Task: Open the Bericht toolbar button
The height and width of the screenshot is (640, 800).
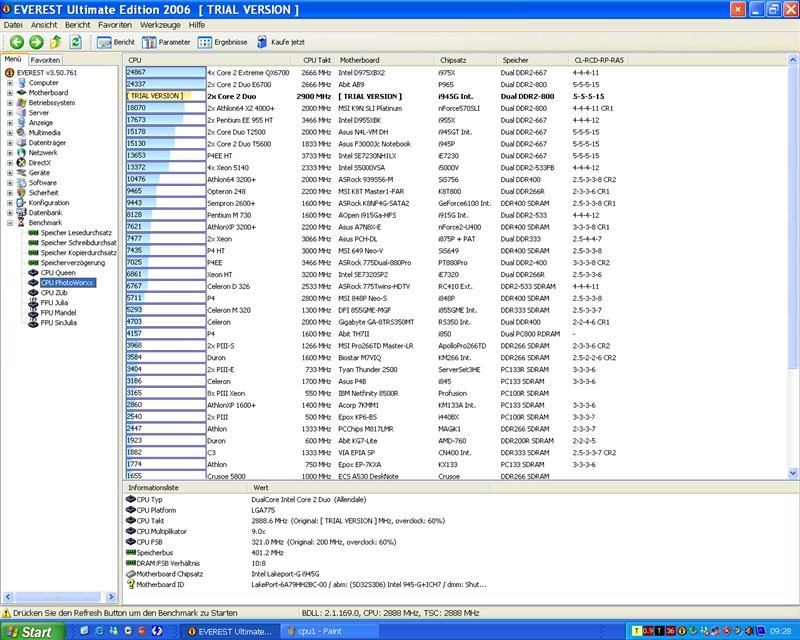Action: (116, 42)
